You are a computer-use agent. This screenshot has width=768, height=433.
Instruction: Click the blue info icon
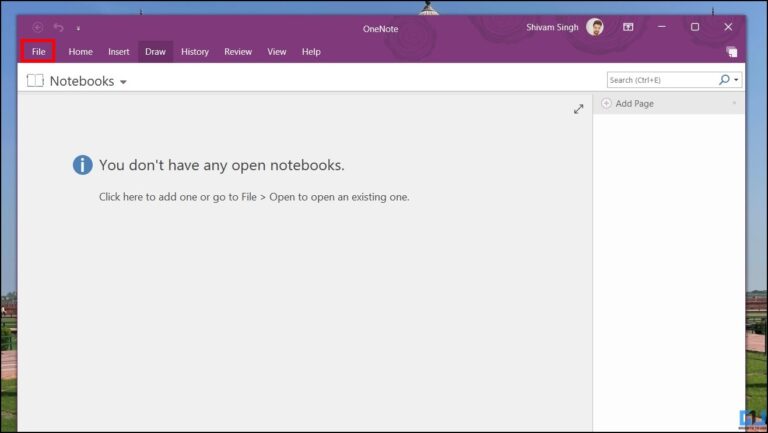(x=82, y=165)
